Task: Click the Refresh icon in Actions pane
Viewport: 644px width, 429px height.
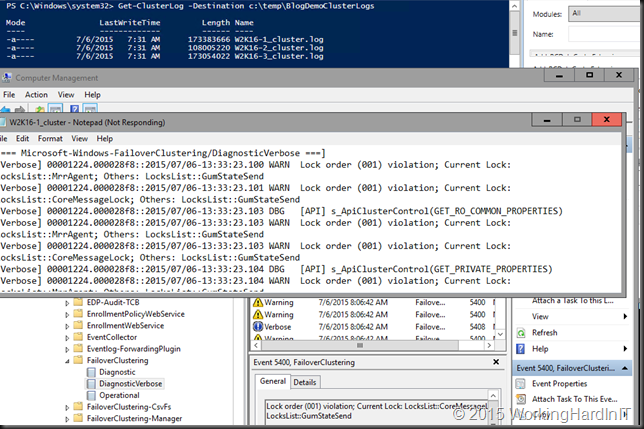Action: [x=521, y=333]
